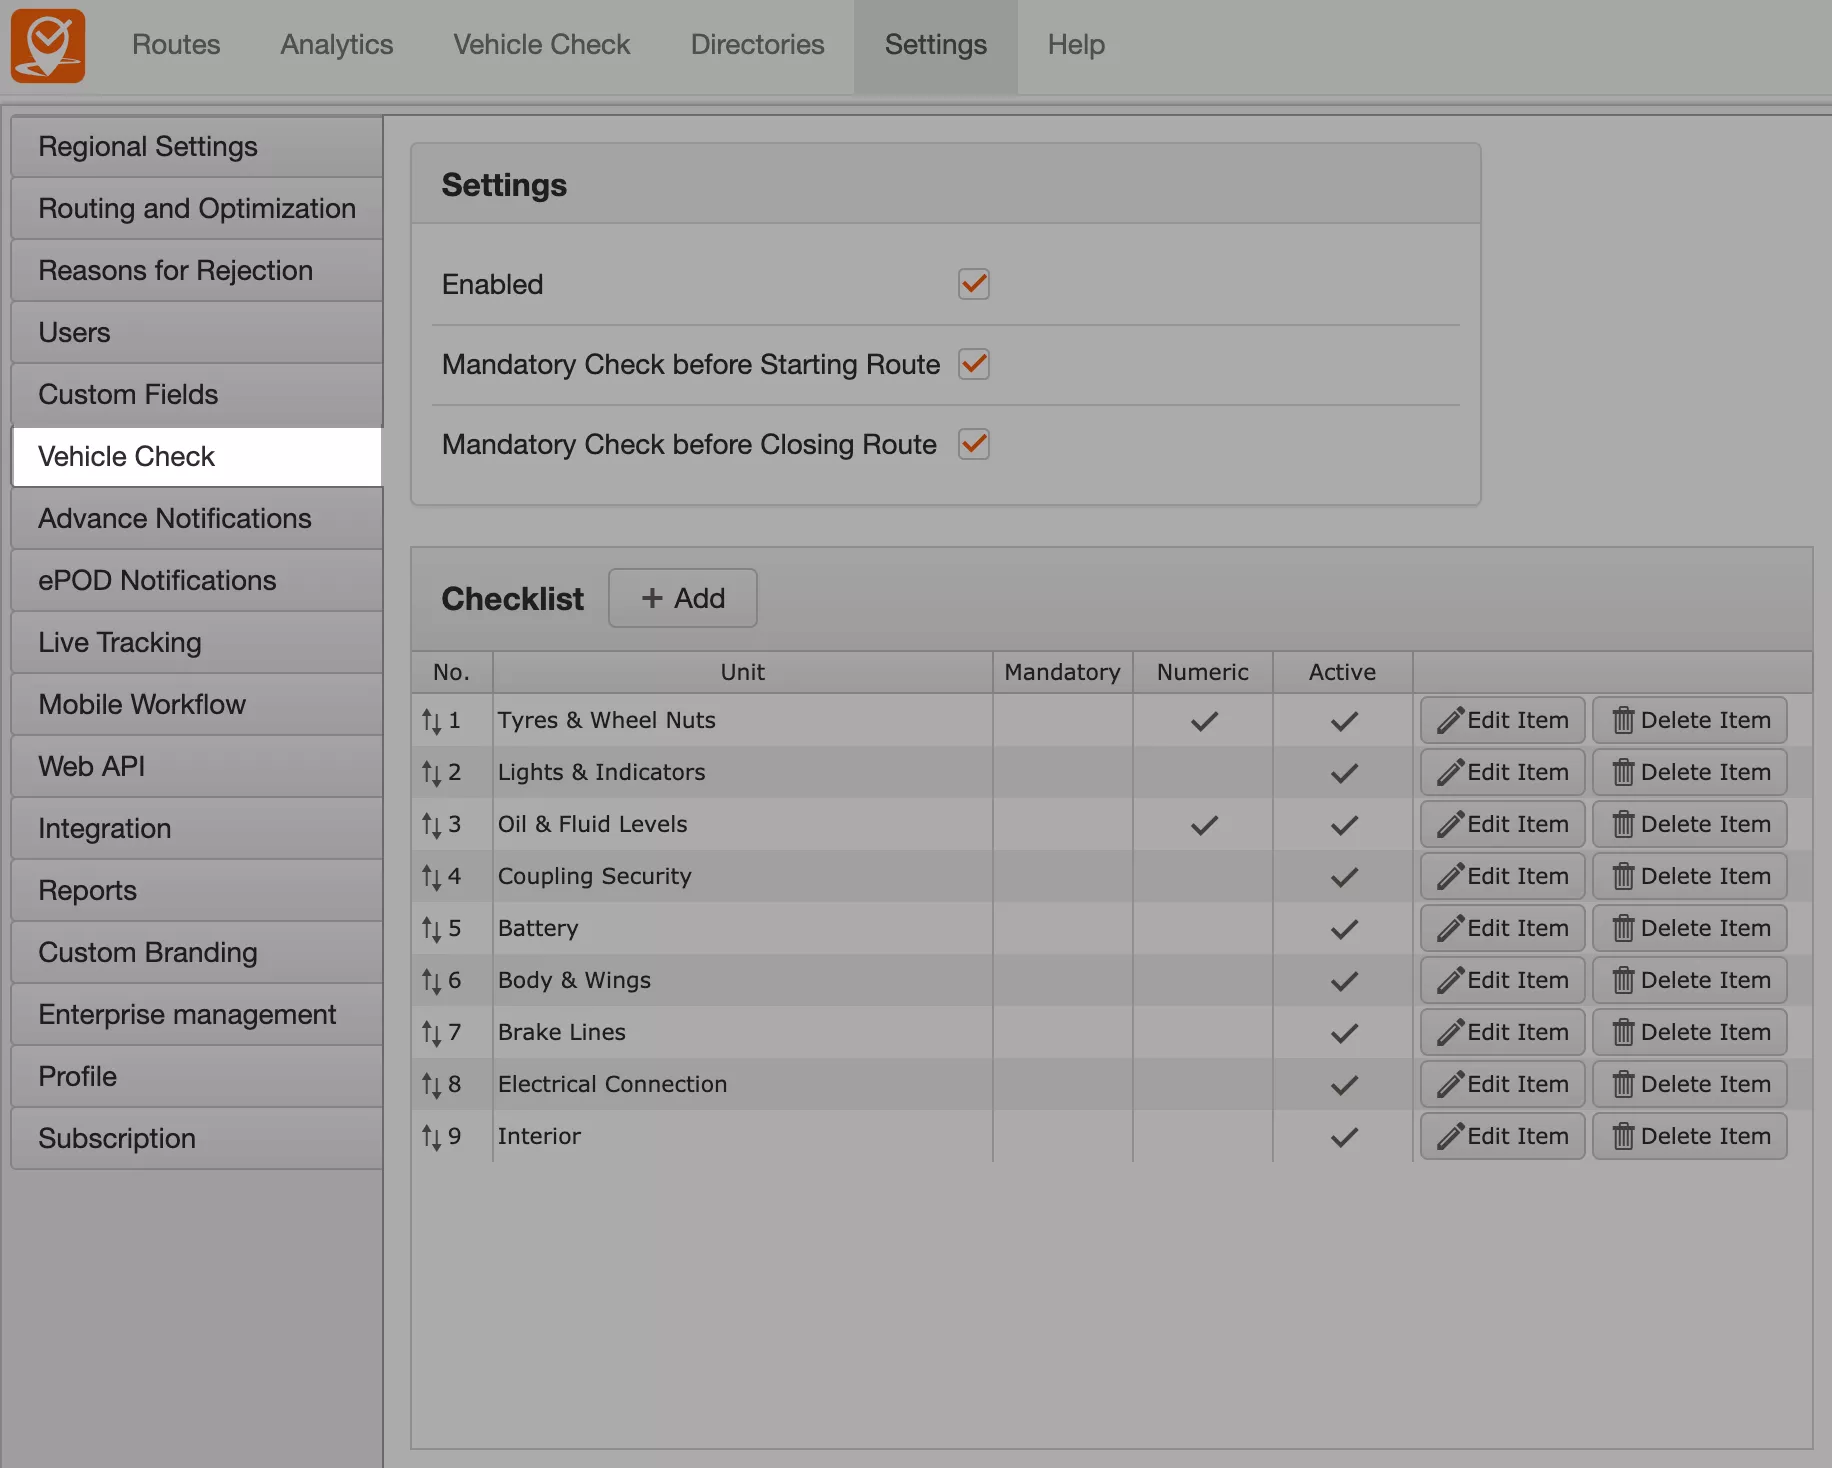Click reorder arrows for Electrical Connection
This screenshot has width=1832, height=1468.
pos(431,1085)
